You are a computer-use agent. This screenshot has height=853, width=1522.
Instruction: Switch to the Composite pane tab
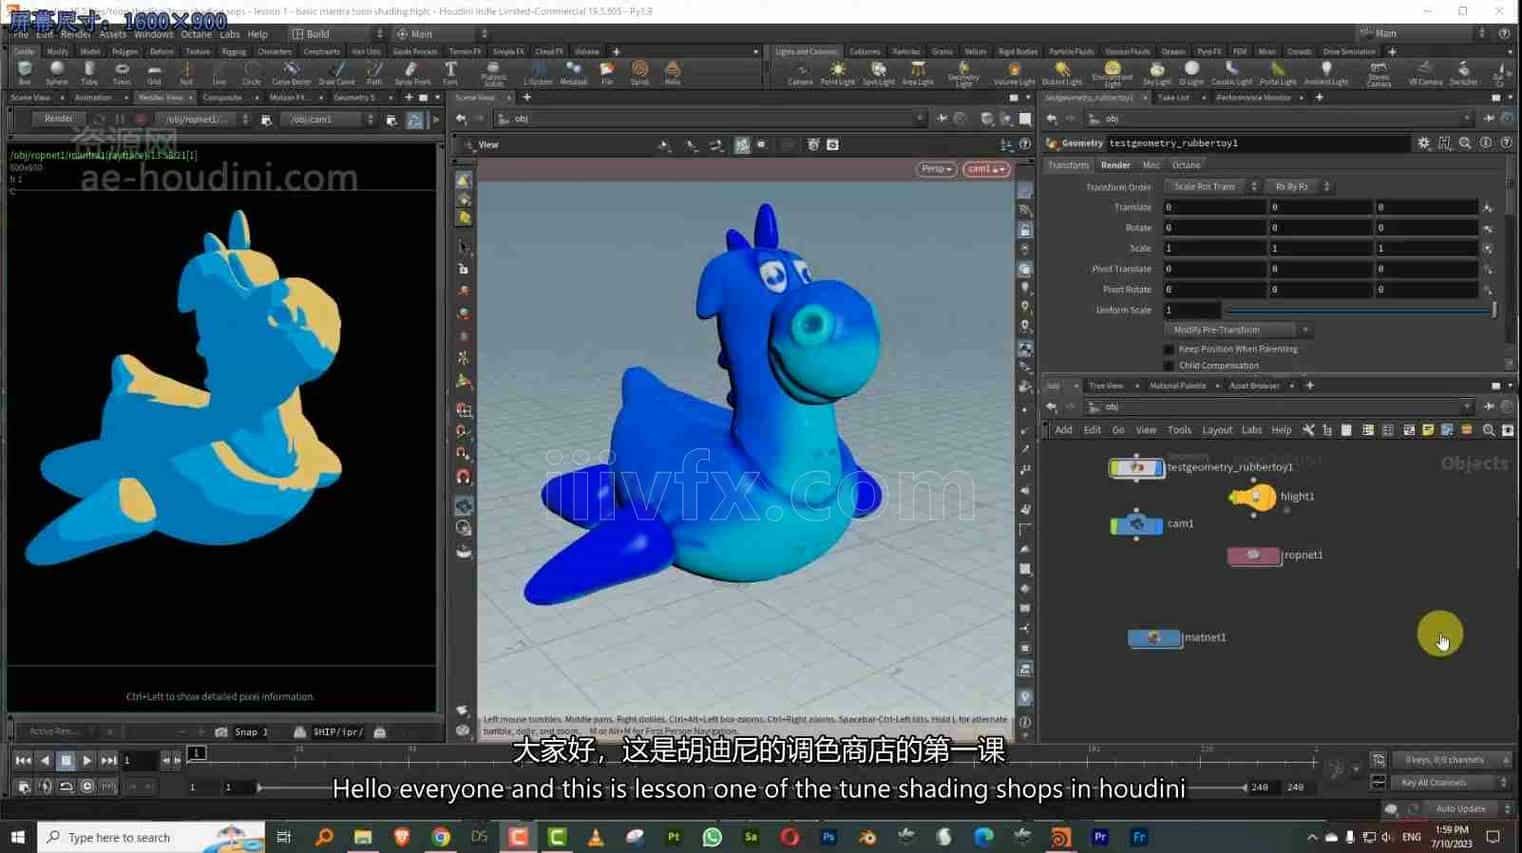pyautogui.click(x=222, y=98)
